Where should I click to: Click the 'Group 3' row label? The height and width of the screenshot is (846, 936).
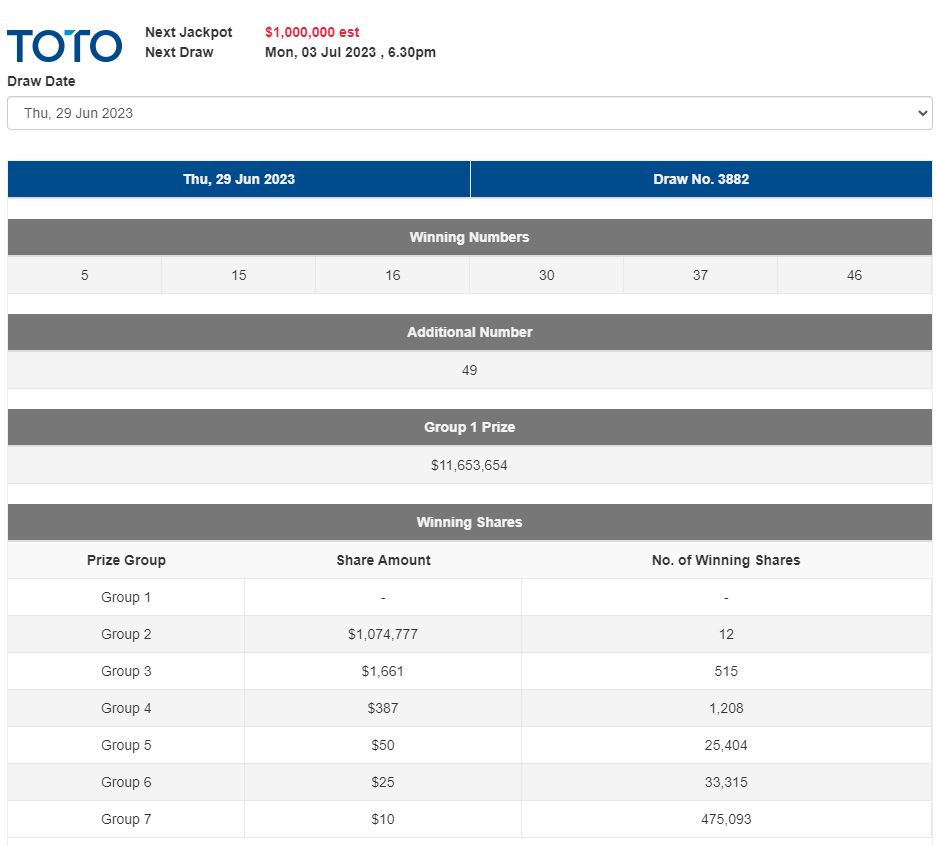[x=126, y=671]
